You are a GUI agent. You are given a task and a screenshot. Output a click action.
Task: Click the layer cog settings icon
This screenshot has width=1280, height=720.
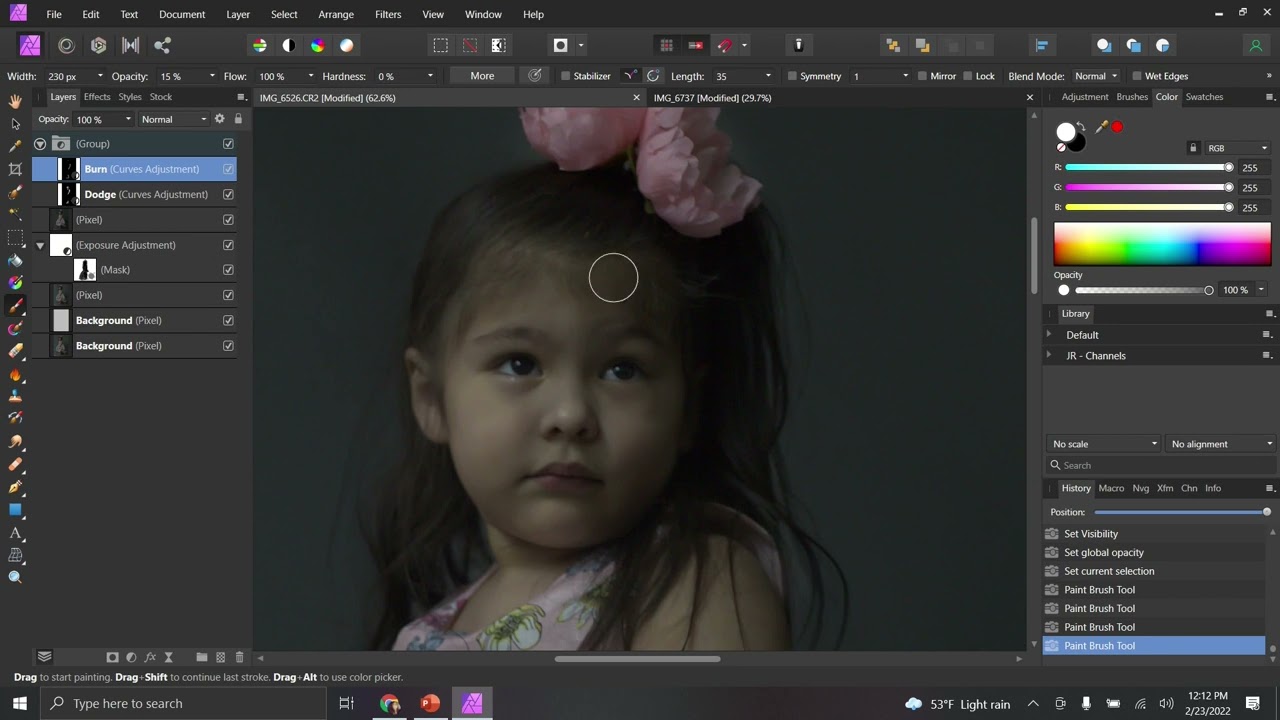click(x=220, y=119)
